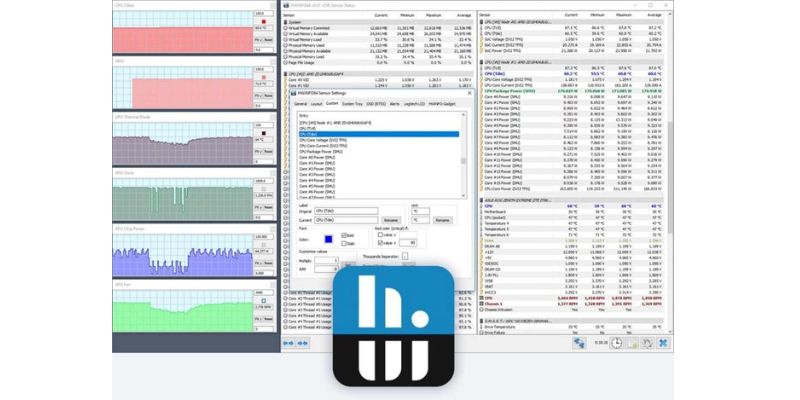Click Page File Usage sensor row
The width and height of the screenshot is (800, 400).
click(x=379, y=63)
